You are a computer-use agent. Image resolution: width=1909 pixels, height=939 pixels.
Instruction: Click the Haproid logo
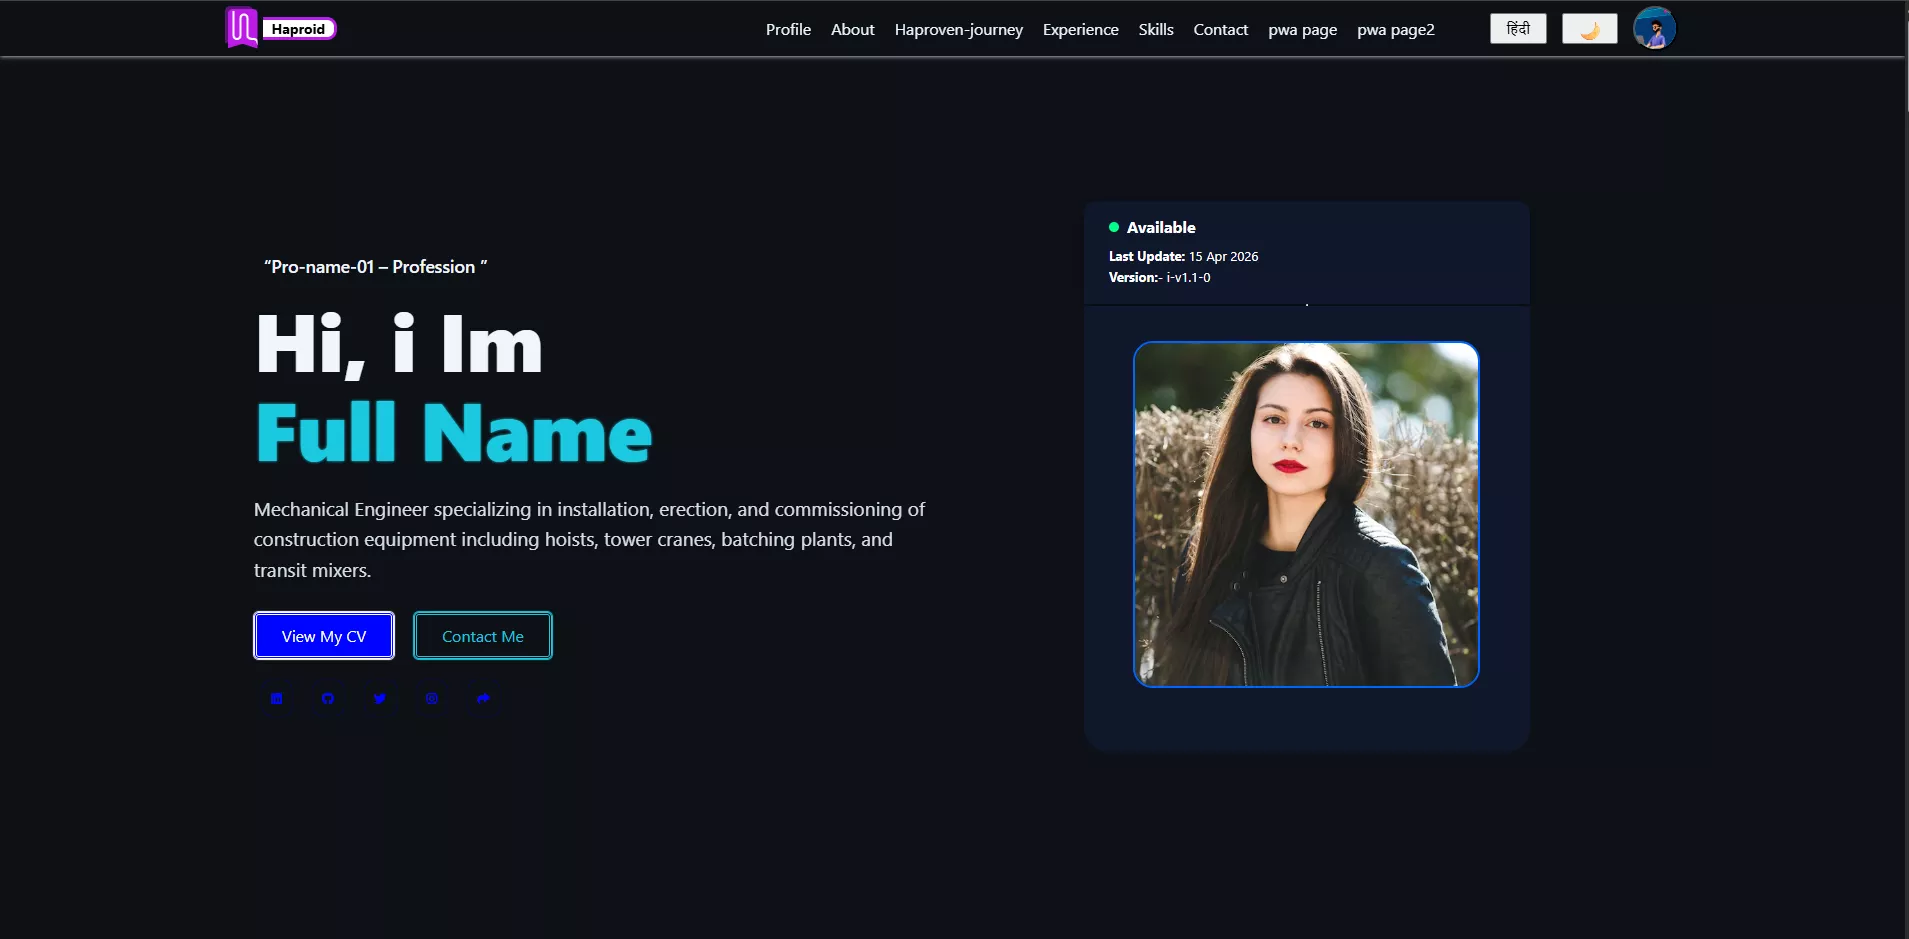(281, 28)
